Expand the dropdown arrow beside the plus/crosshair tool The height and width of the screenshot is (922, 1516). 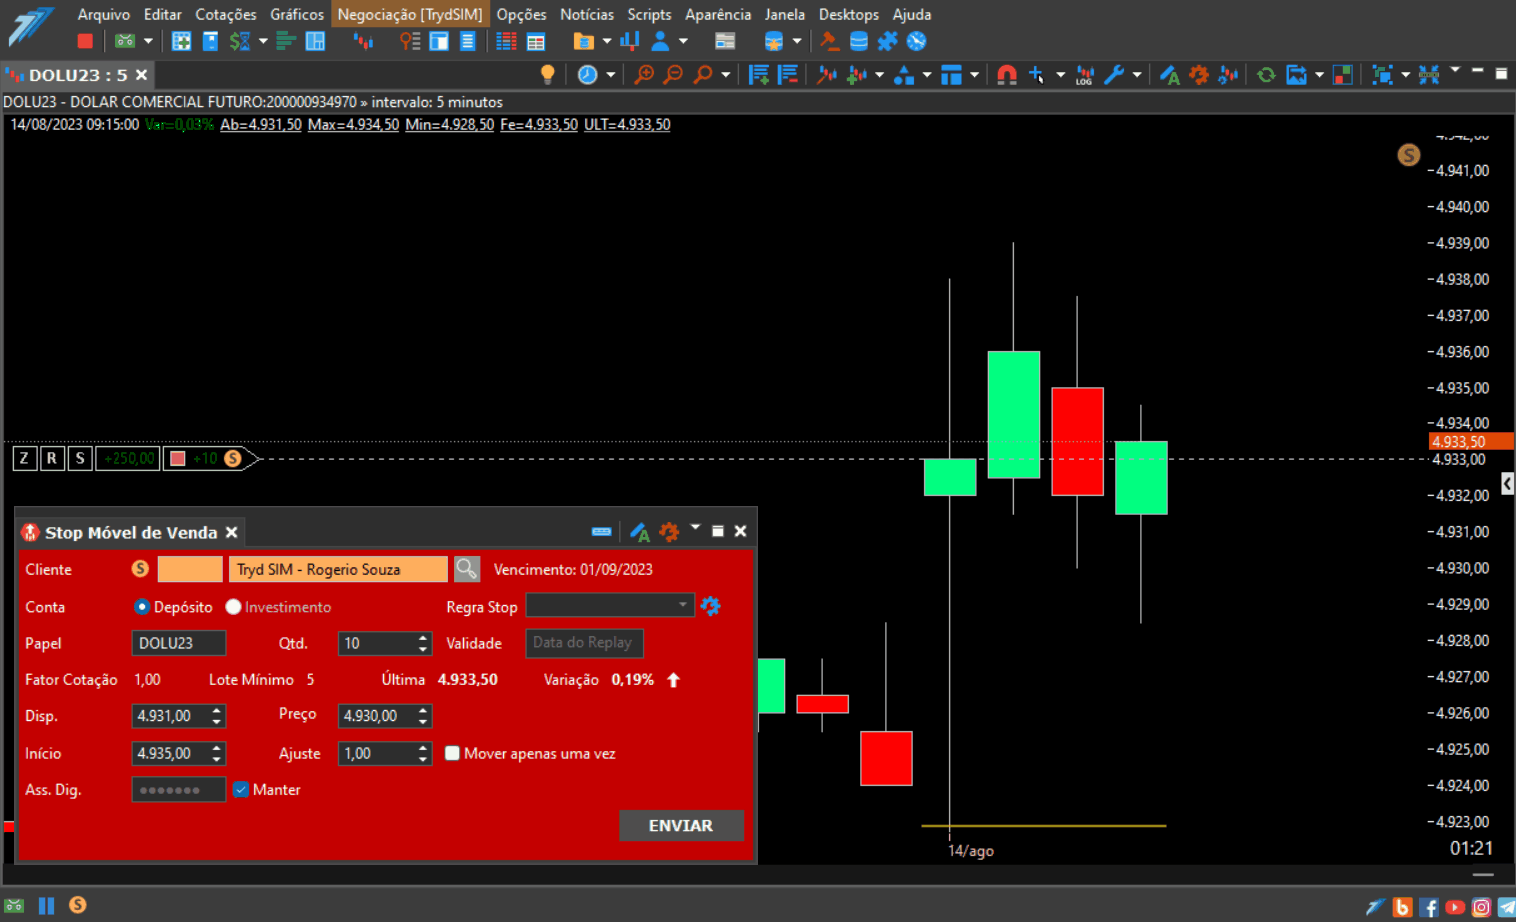1060,75
